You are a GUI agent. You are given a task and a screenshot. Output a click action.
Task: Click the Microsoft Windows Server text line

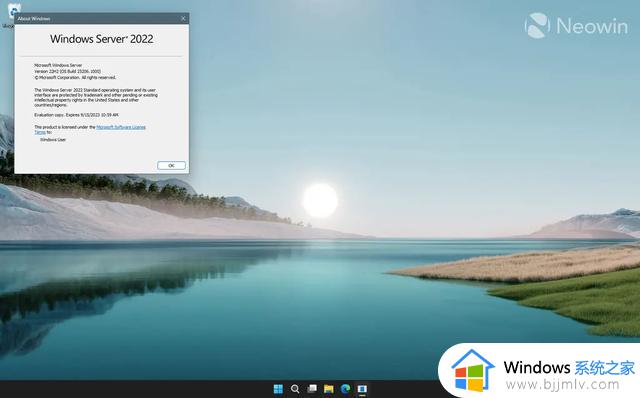point(58,65)
